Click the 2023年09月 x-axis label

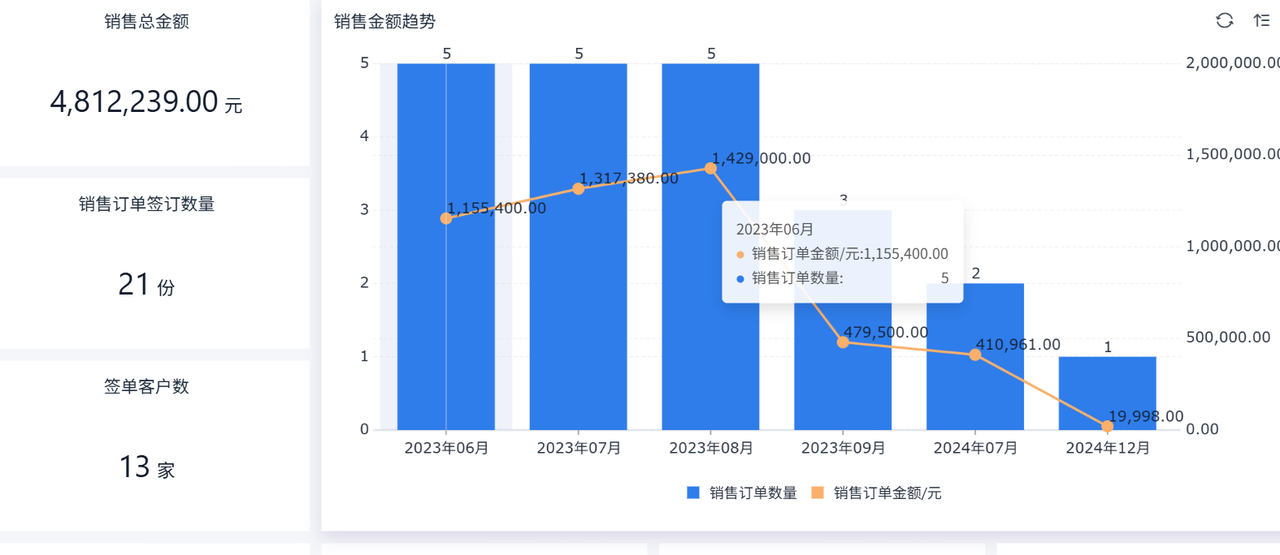coord(843,448)
